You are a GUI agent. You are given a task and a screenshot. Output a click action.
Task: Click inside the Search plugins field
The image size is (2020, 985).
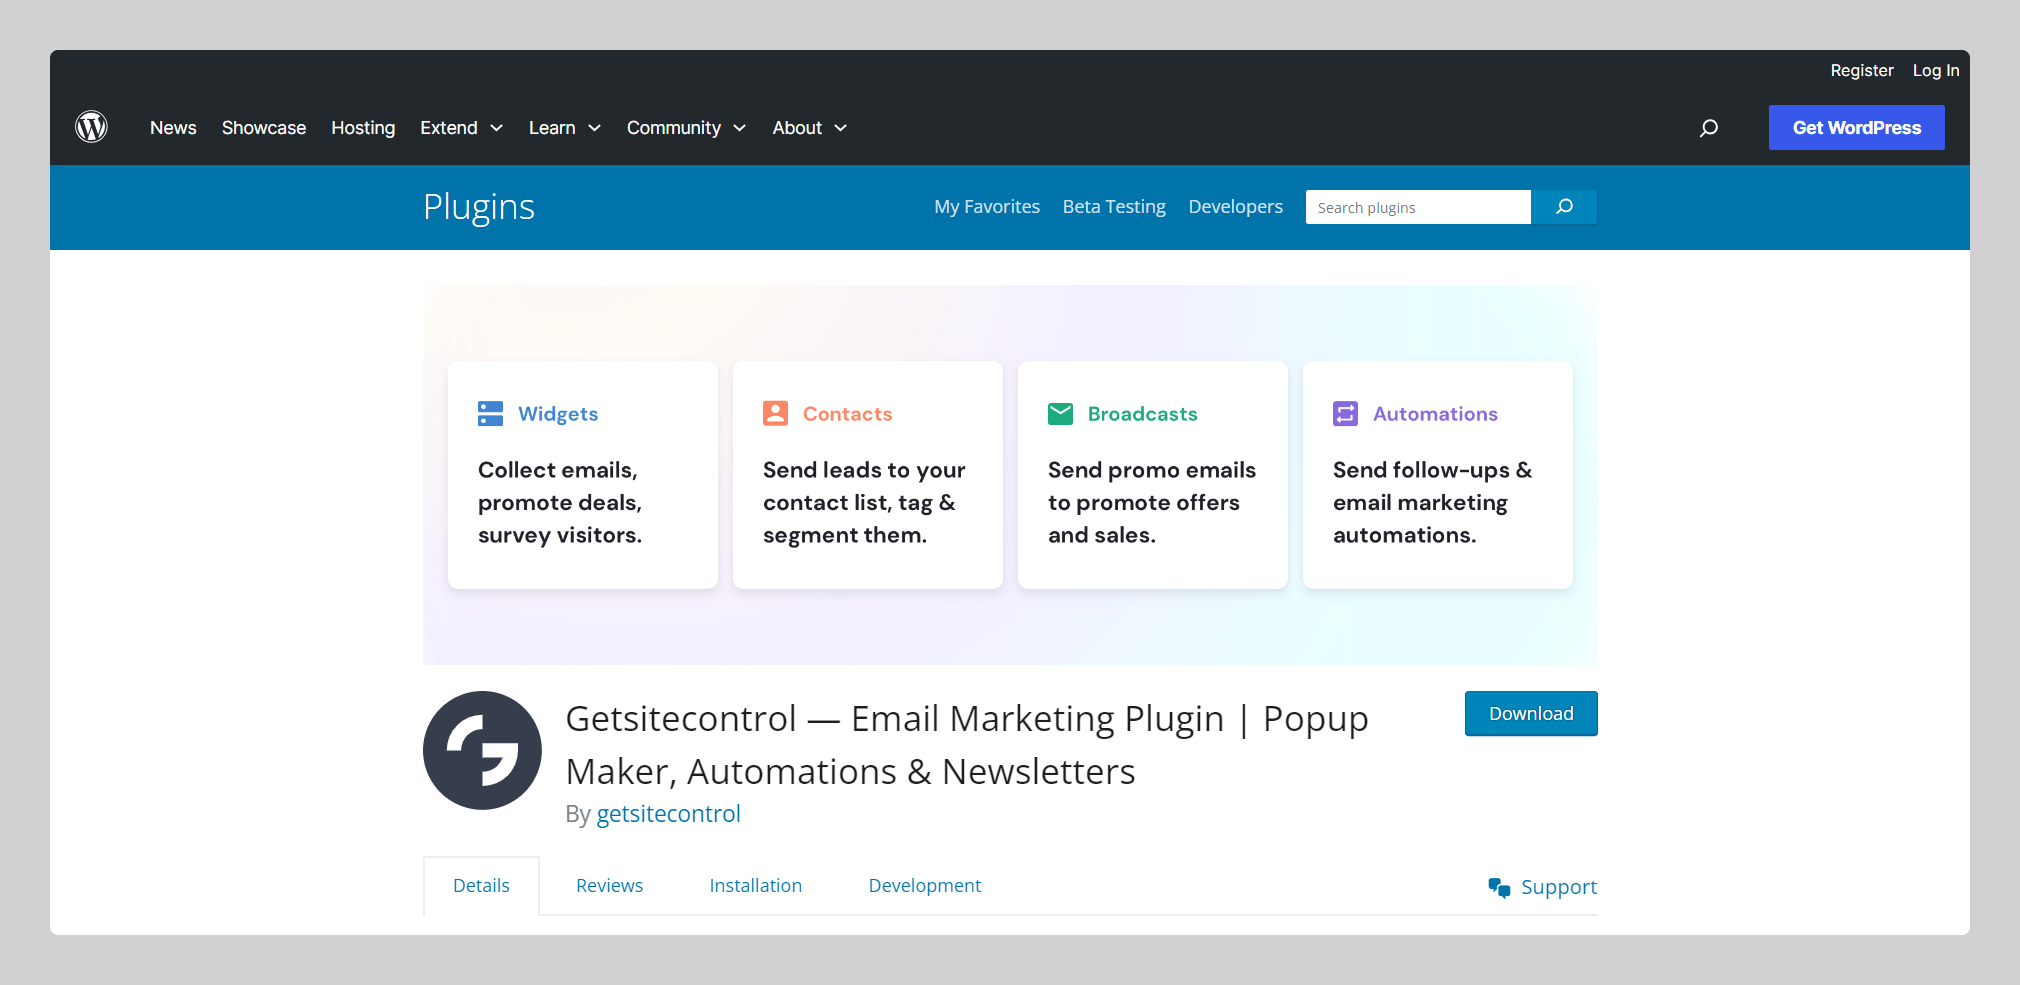1418,207
